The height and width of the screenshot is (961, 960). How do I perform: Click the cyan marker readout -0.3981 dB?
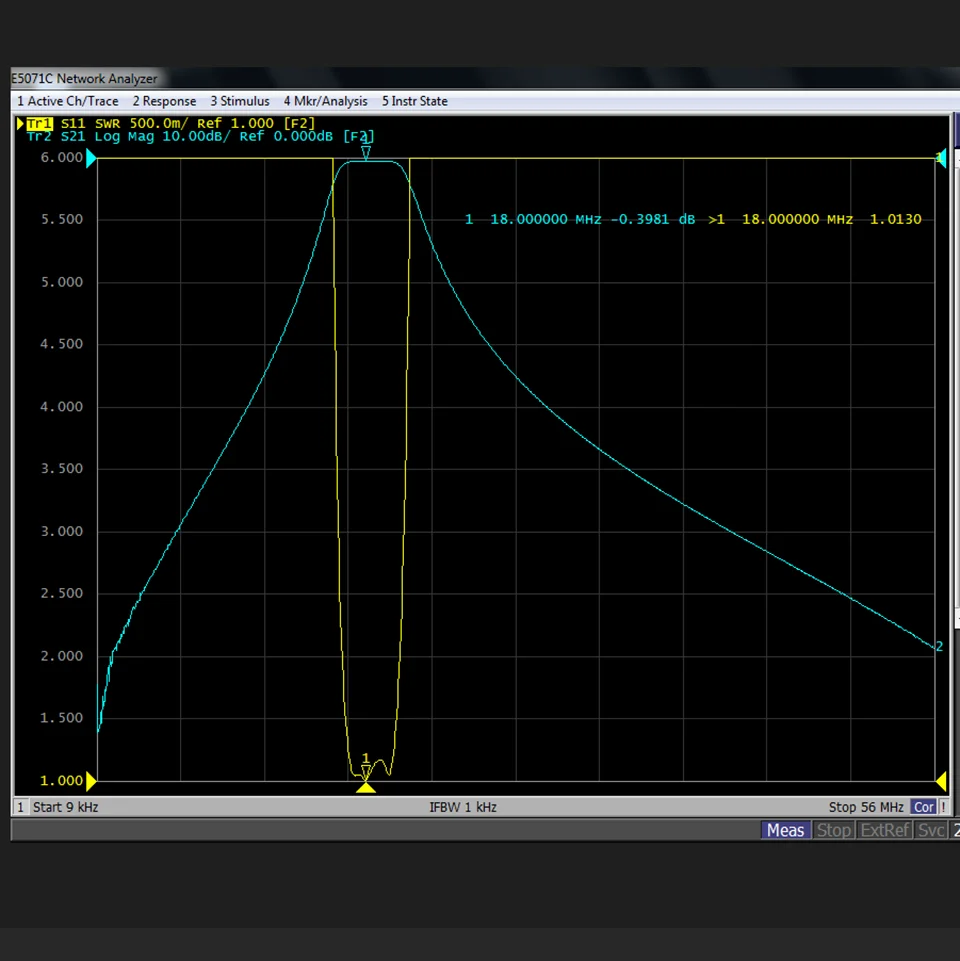tap(652, 219)
